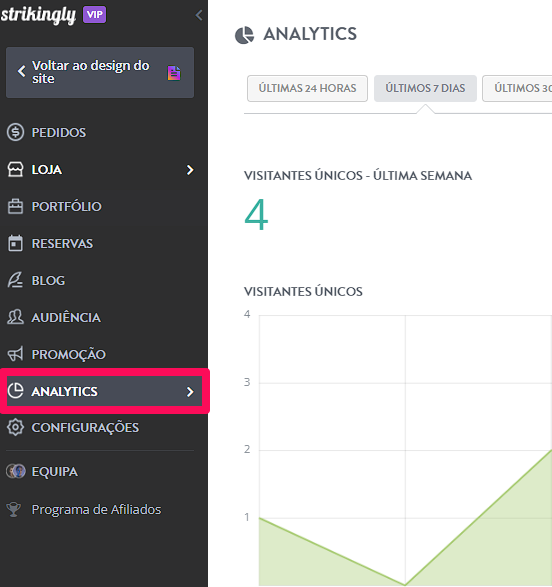The height and width of the screenshot is (587, 552).
Task: Open Programa de Afiliados link
Action: click(96, 510)
